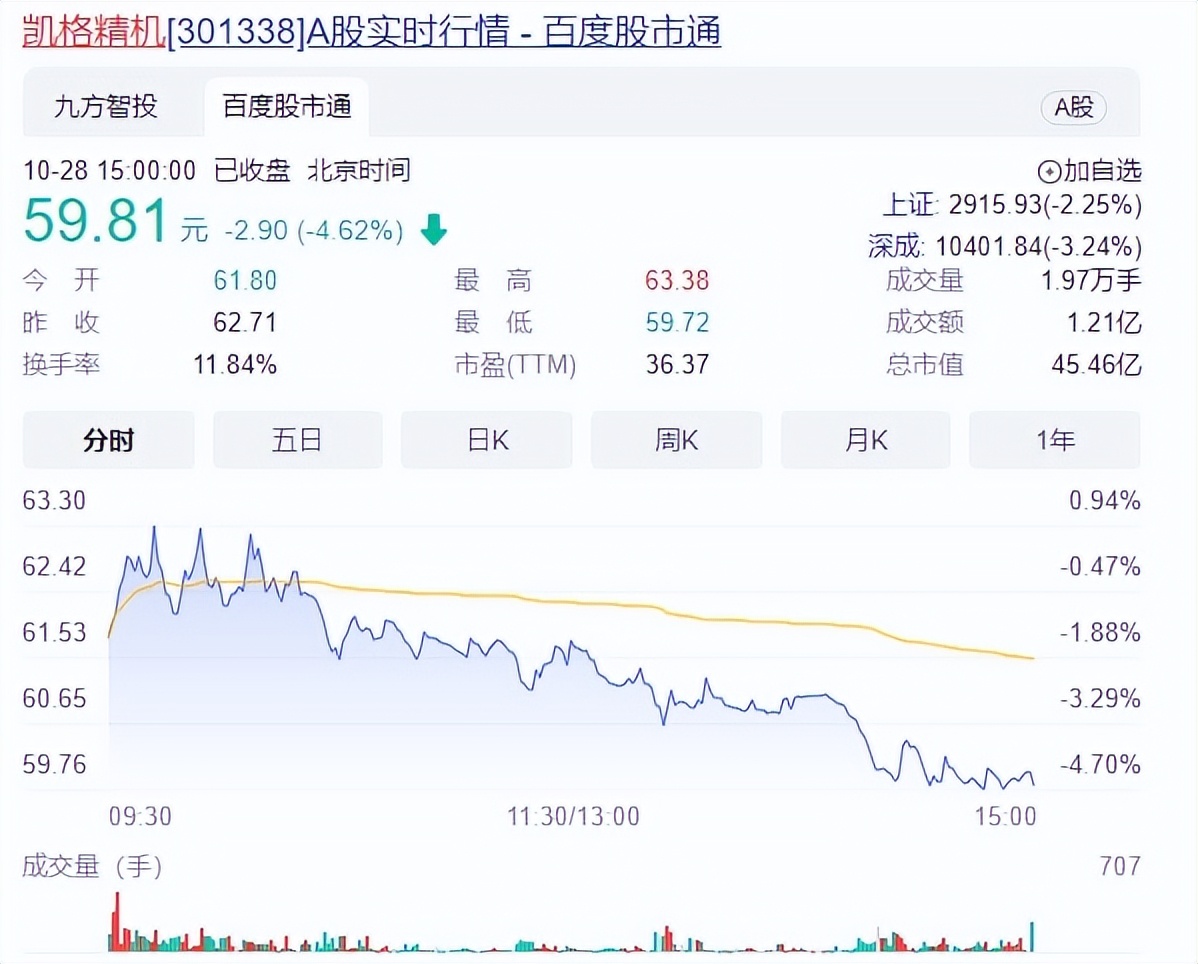This screenshot has height=964, width=1198.
Task: Select the 分时 chart view
Action: (107, 440)
